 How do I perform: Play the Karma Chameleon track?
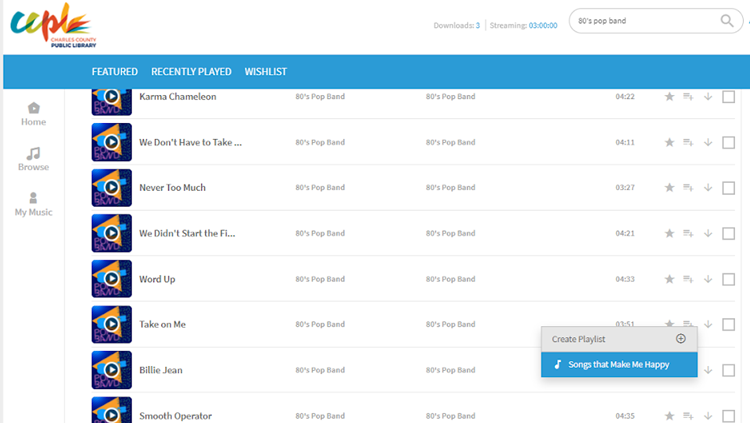click(111, 97)
